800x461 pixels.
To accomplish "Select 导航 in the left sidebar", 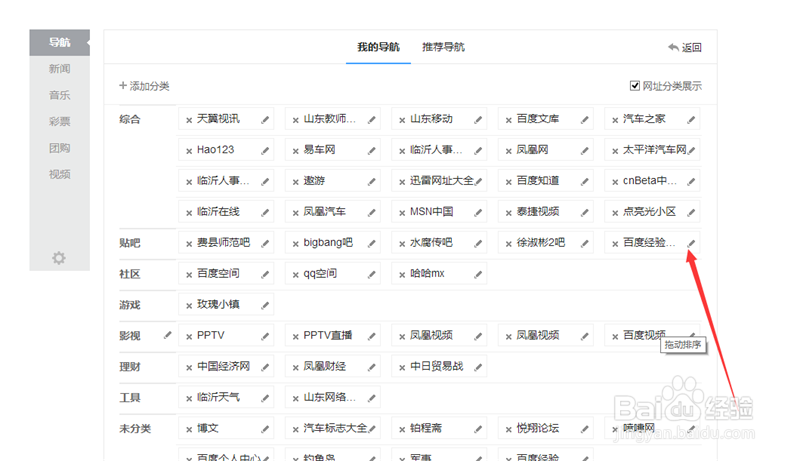I will click(60, 42).
